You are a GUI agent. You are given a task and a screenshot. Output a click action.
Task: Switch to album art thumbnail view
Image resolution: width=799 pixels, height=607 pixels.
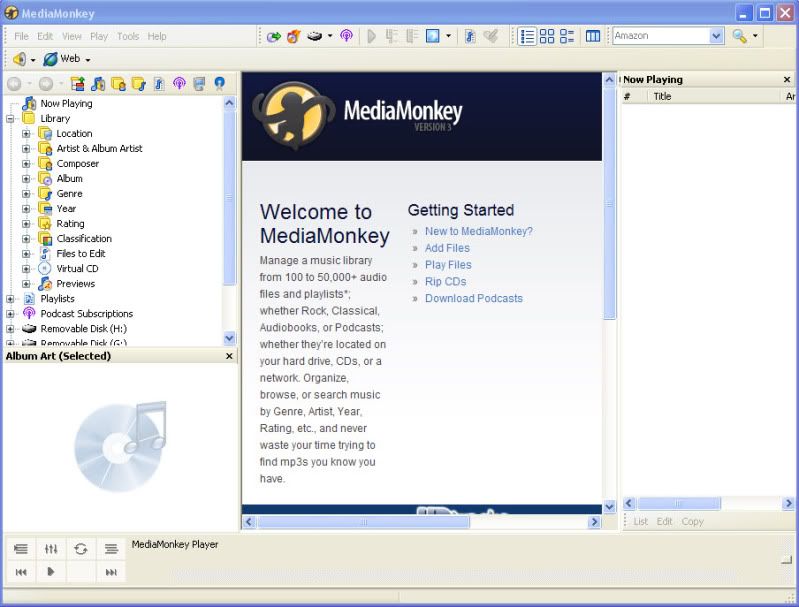pos(547,36)
